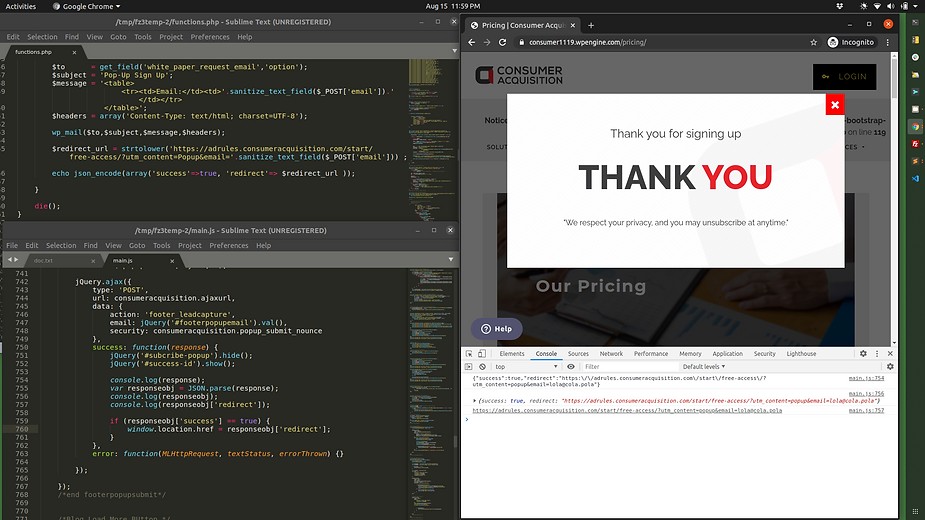Open the main.js:754 source link
This screenshot has height=520, width=925.
click(x=866, y=378)
